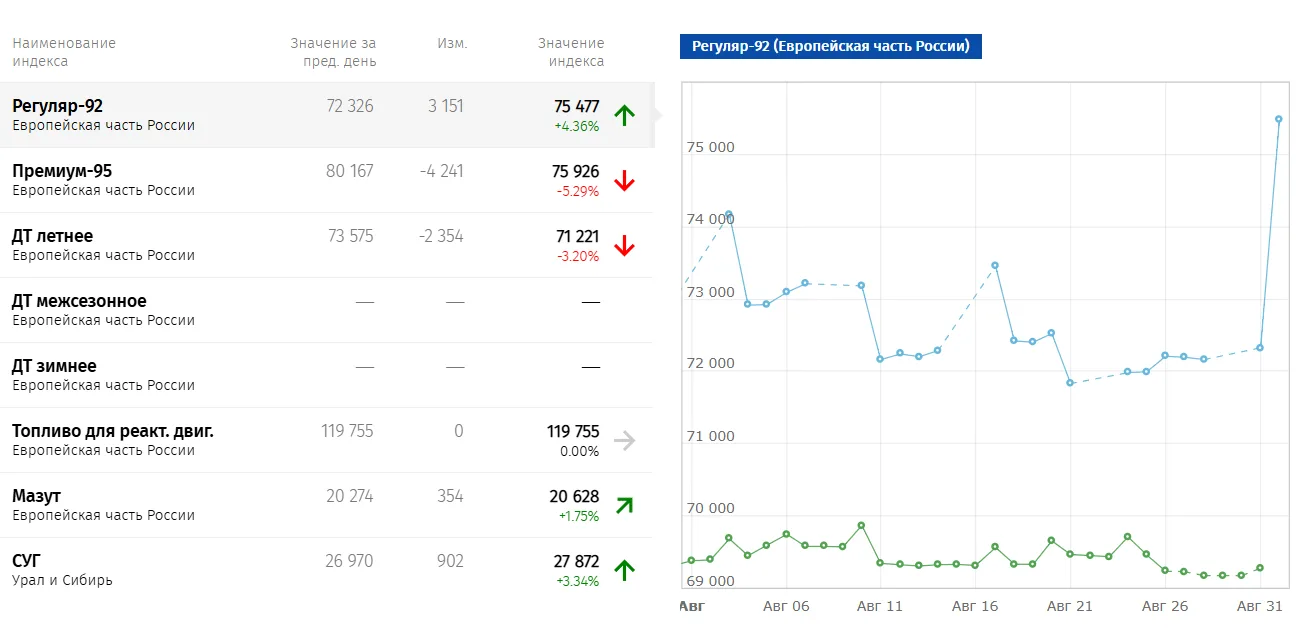The width and height of the screenshot is (1313, 631).
Task: Click the 75 477 index value
Action: [577, 106]
